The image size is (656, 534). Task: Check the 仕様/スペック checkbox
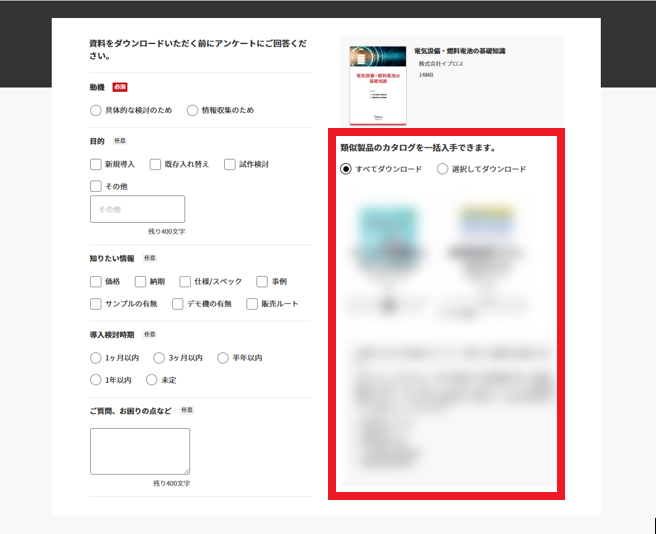[185, 282]
